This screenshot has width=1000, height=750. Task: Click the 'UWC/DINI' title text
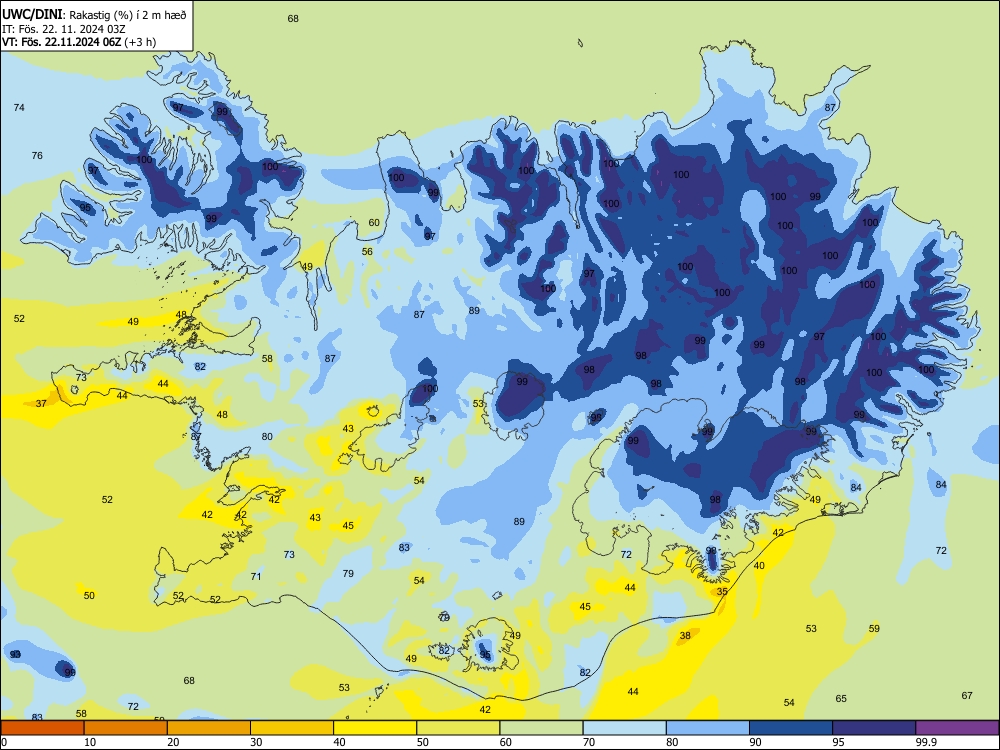(32, 14)
